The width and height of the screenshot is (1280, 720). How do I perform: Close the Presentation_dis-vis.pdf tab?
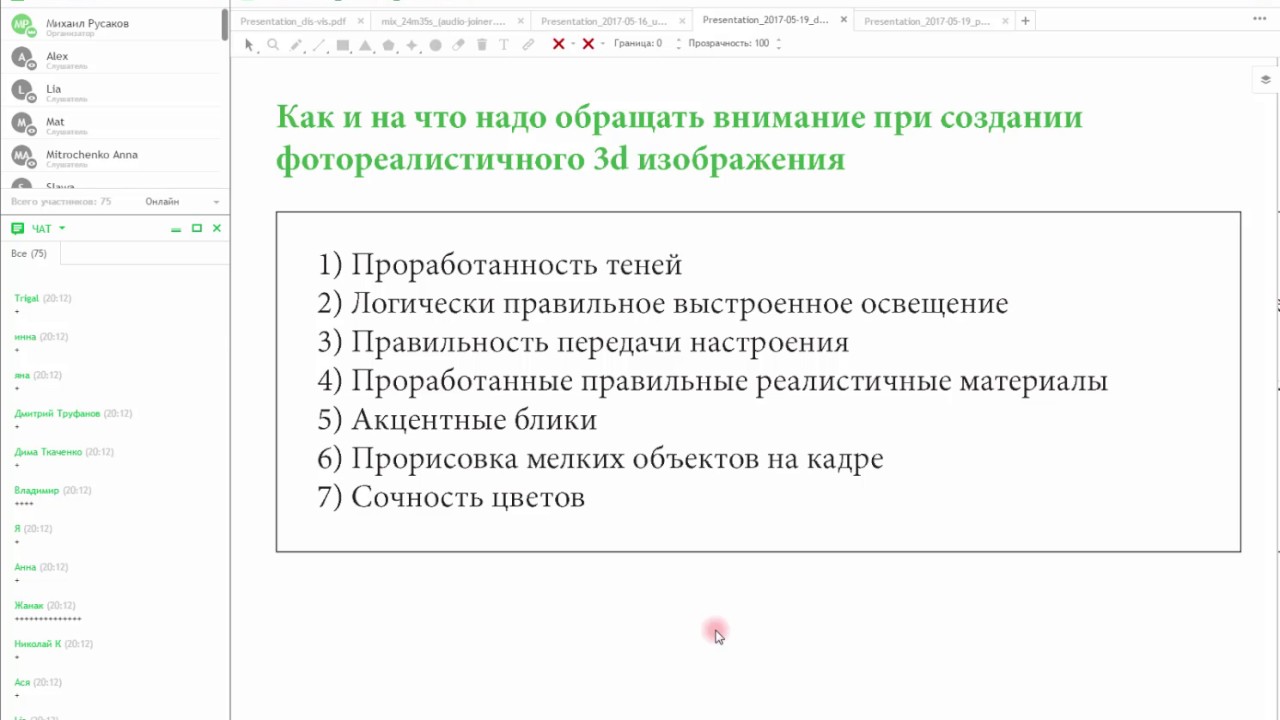pos(361,21)
